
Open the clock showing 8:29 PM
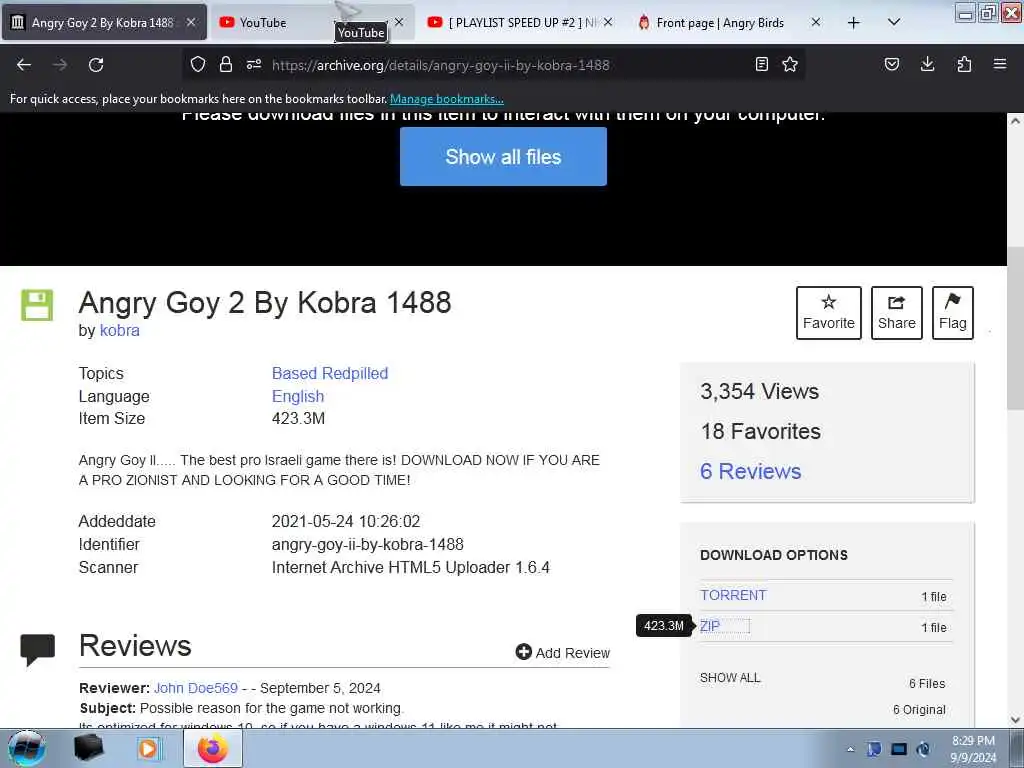(x=973, y=749)
